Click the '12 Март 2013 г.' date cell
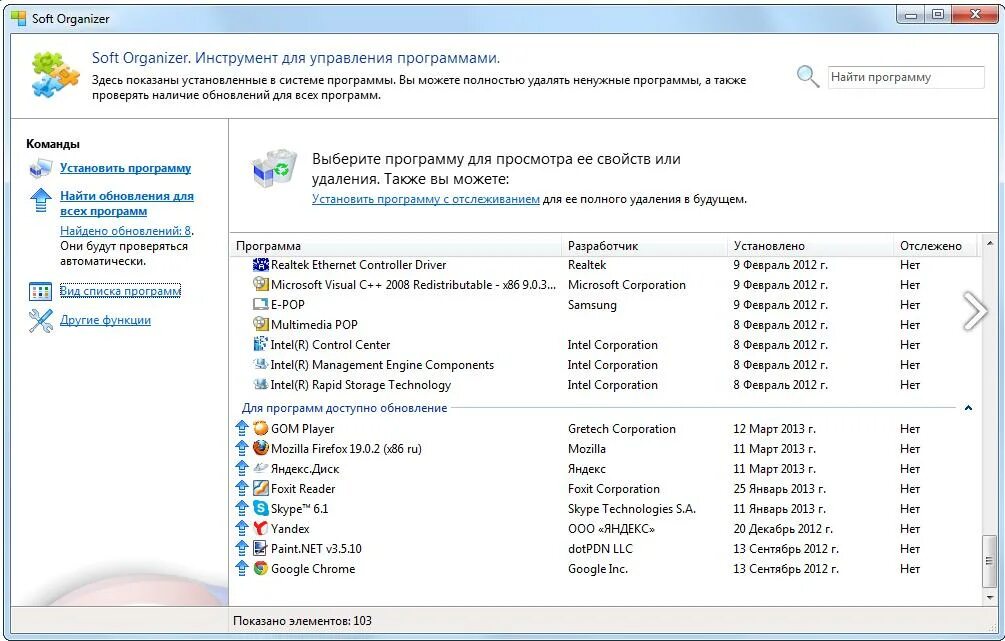 click(x=774, y=429)
